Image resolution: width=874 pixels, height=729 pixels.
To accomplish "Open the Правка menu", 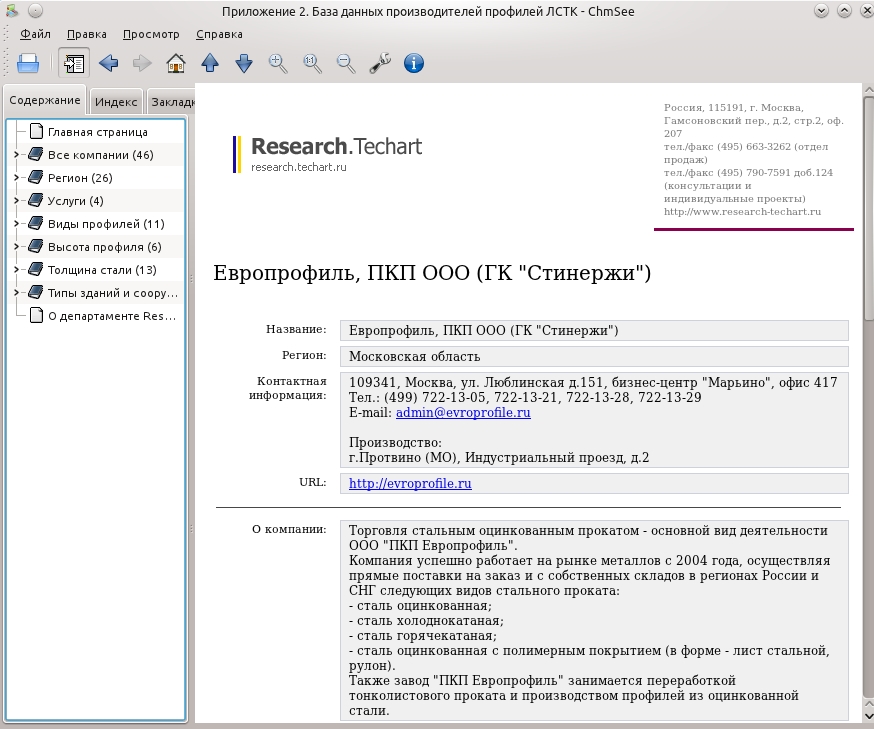I will (x=86, y=34).
